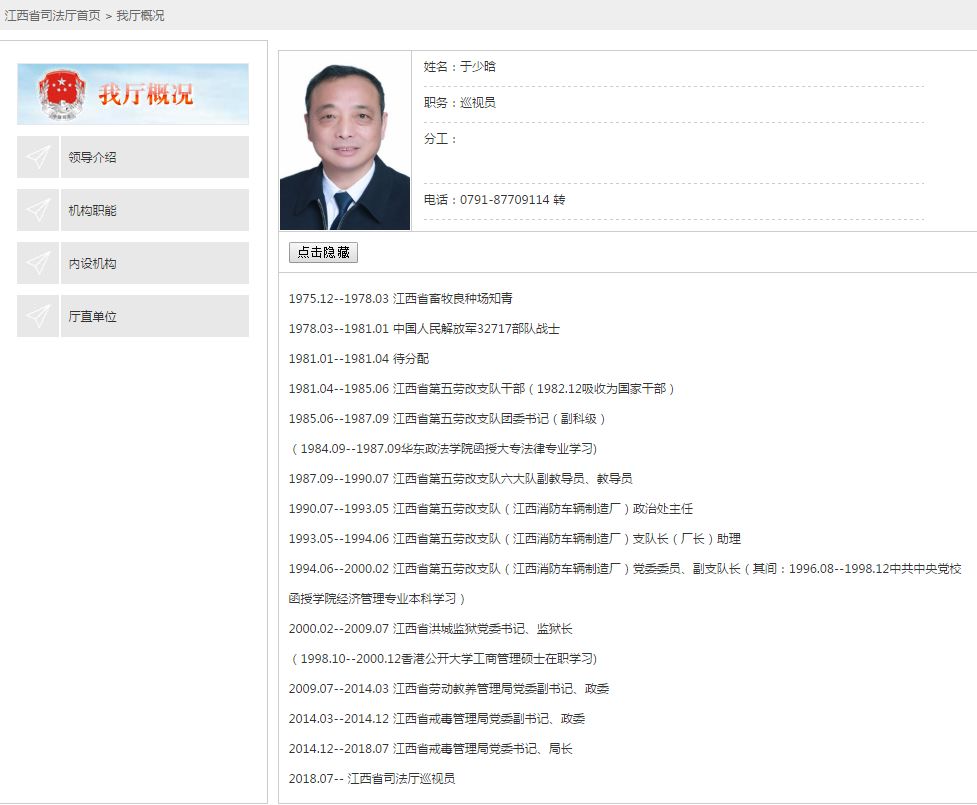Screen dimensions: 977x805
Task: Open 江西省司法厅首页 breadcrumb link
Action: (x=52, y=16)
